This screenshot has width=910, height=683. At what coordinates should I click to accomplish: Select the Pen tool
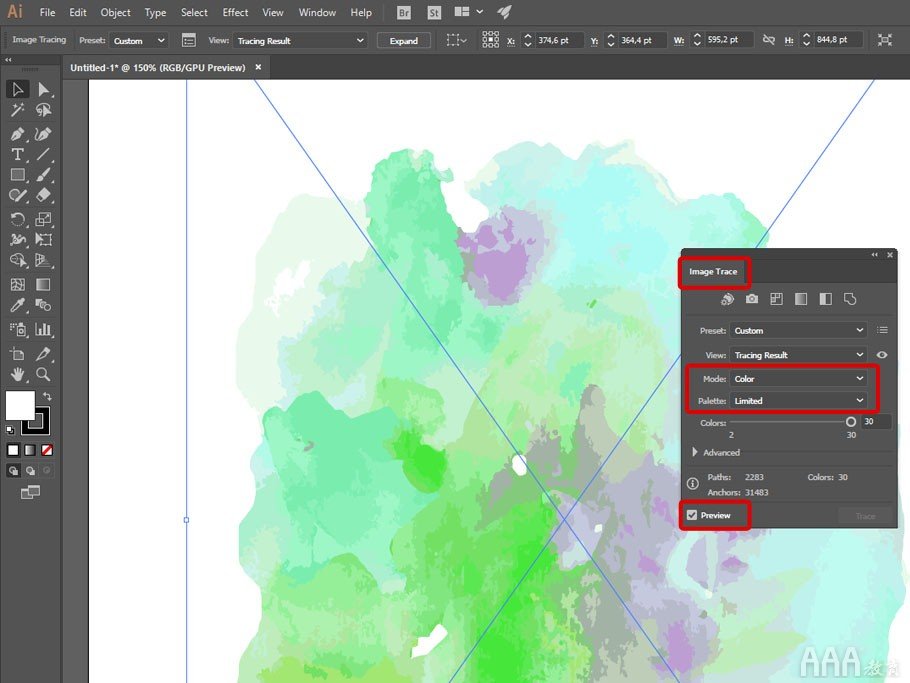17,134
